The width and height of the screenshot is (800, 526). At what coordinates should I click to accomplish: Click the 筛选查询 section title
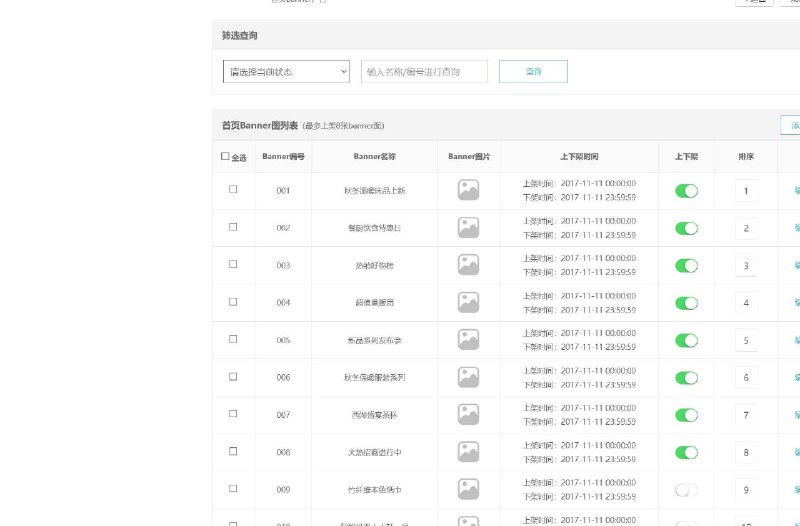pos(239,35)
